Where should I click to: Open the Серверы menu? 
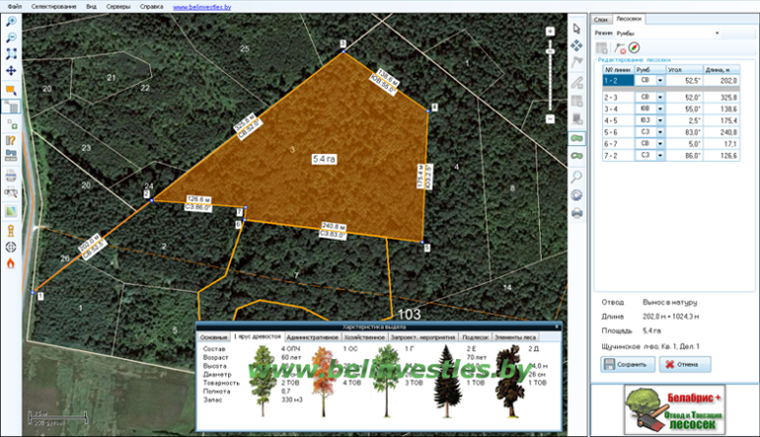coord(118,7)
